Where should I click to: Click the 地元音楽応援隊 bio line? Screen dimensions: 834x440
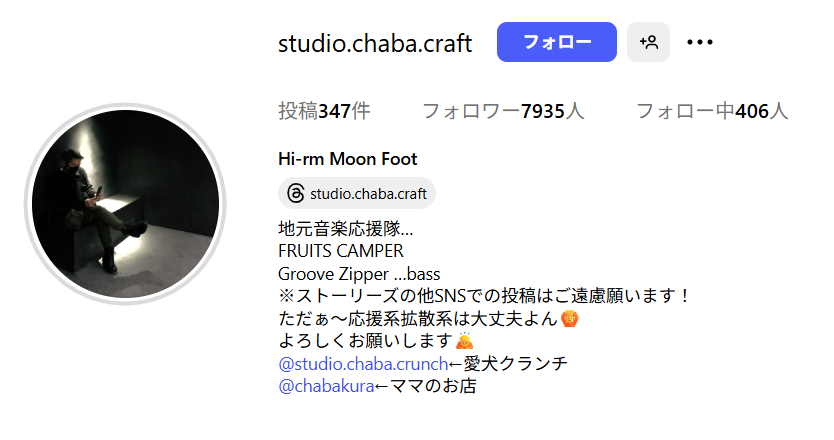point(346,229)
